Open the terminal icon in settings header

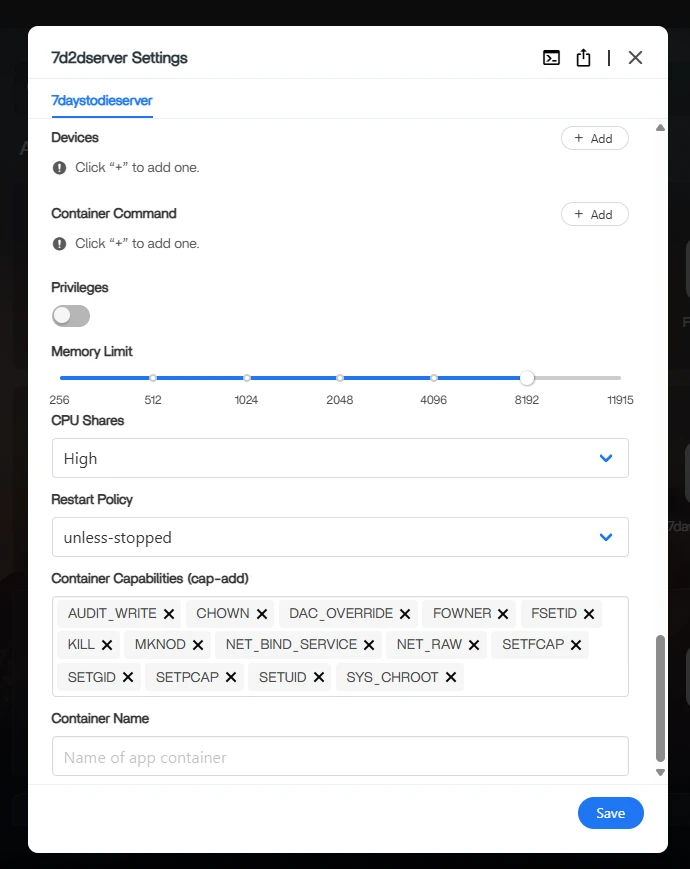tap(551, 58)
